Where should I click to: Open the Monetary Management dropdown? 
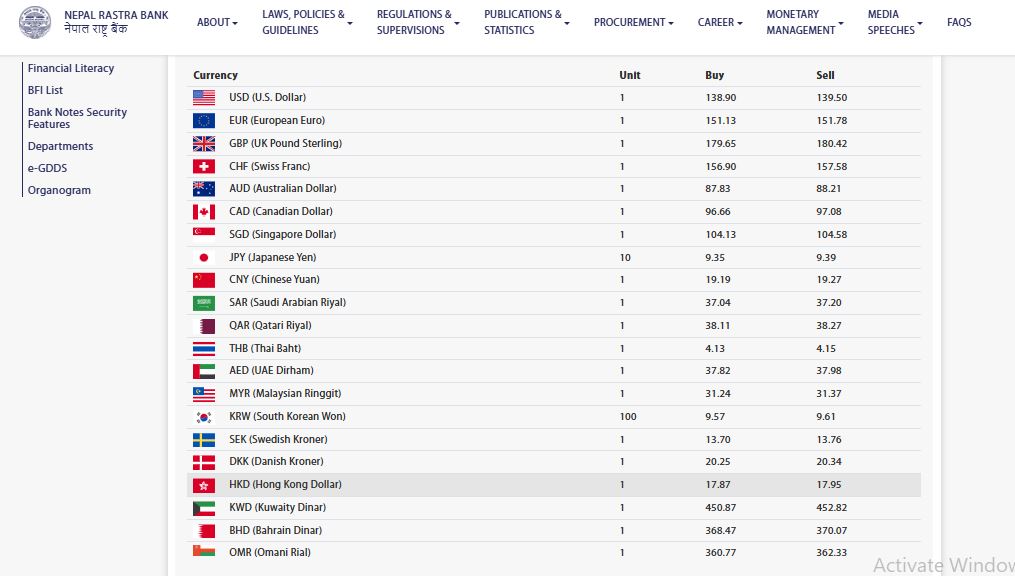click(805, 22)
